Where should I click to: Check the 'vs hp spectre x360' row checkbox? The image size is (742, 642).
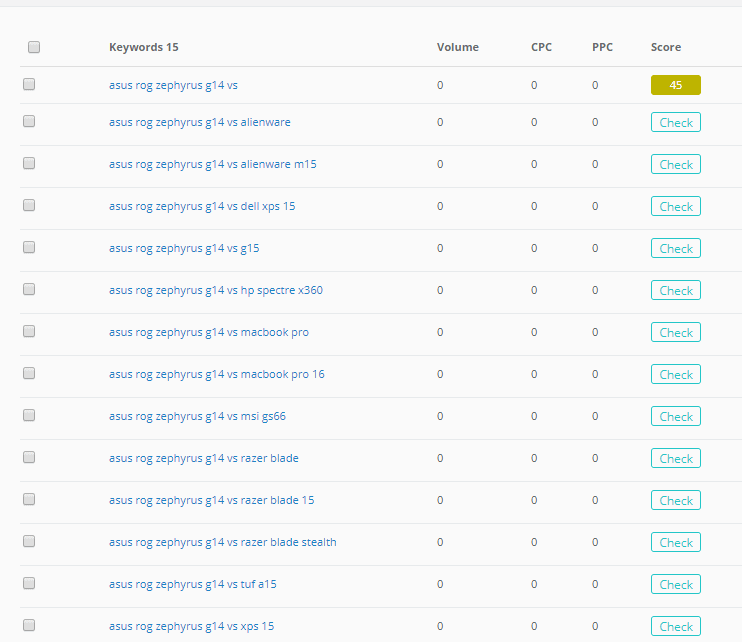click(x=29, y=289)
